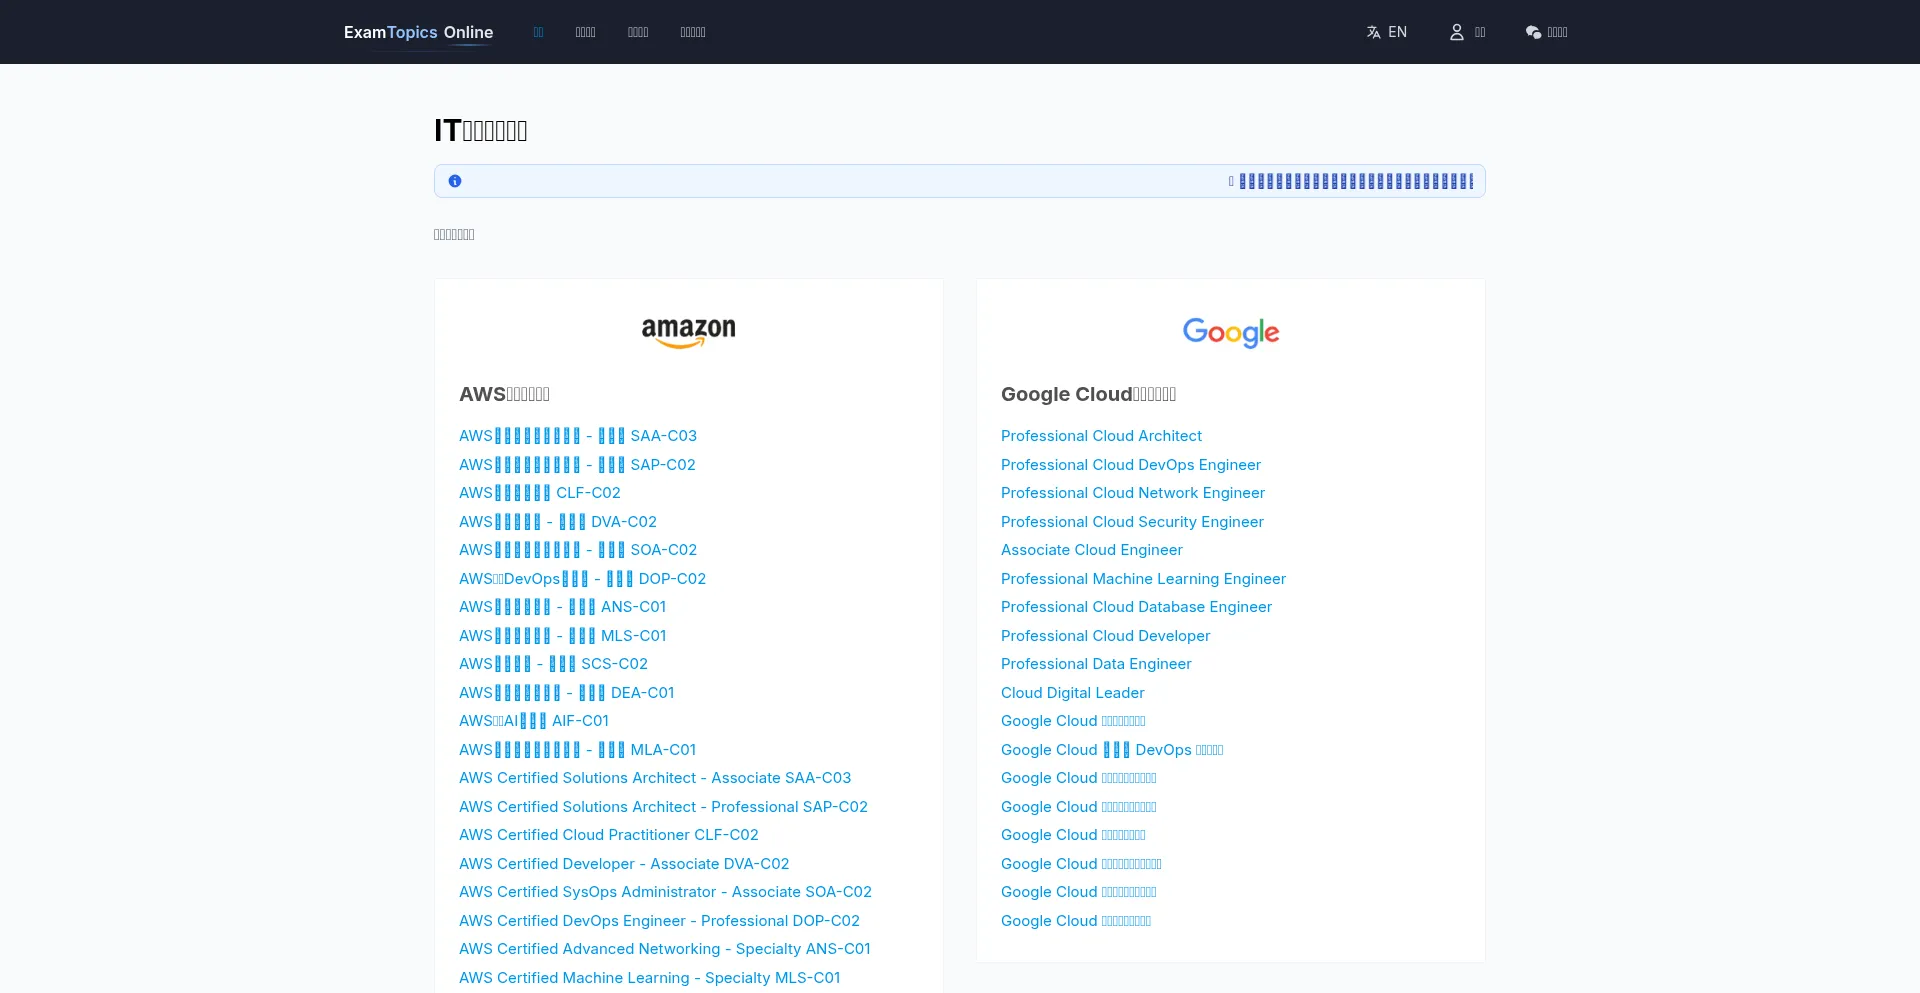
Task: Open Professional Cloud Architect link
Action: [1101, 436]
